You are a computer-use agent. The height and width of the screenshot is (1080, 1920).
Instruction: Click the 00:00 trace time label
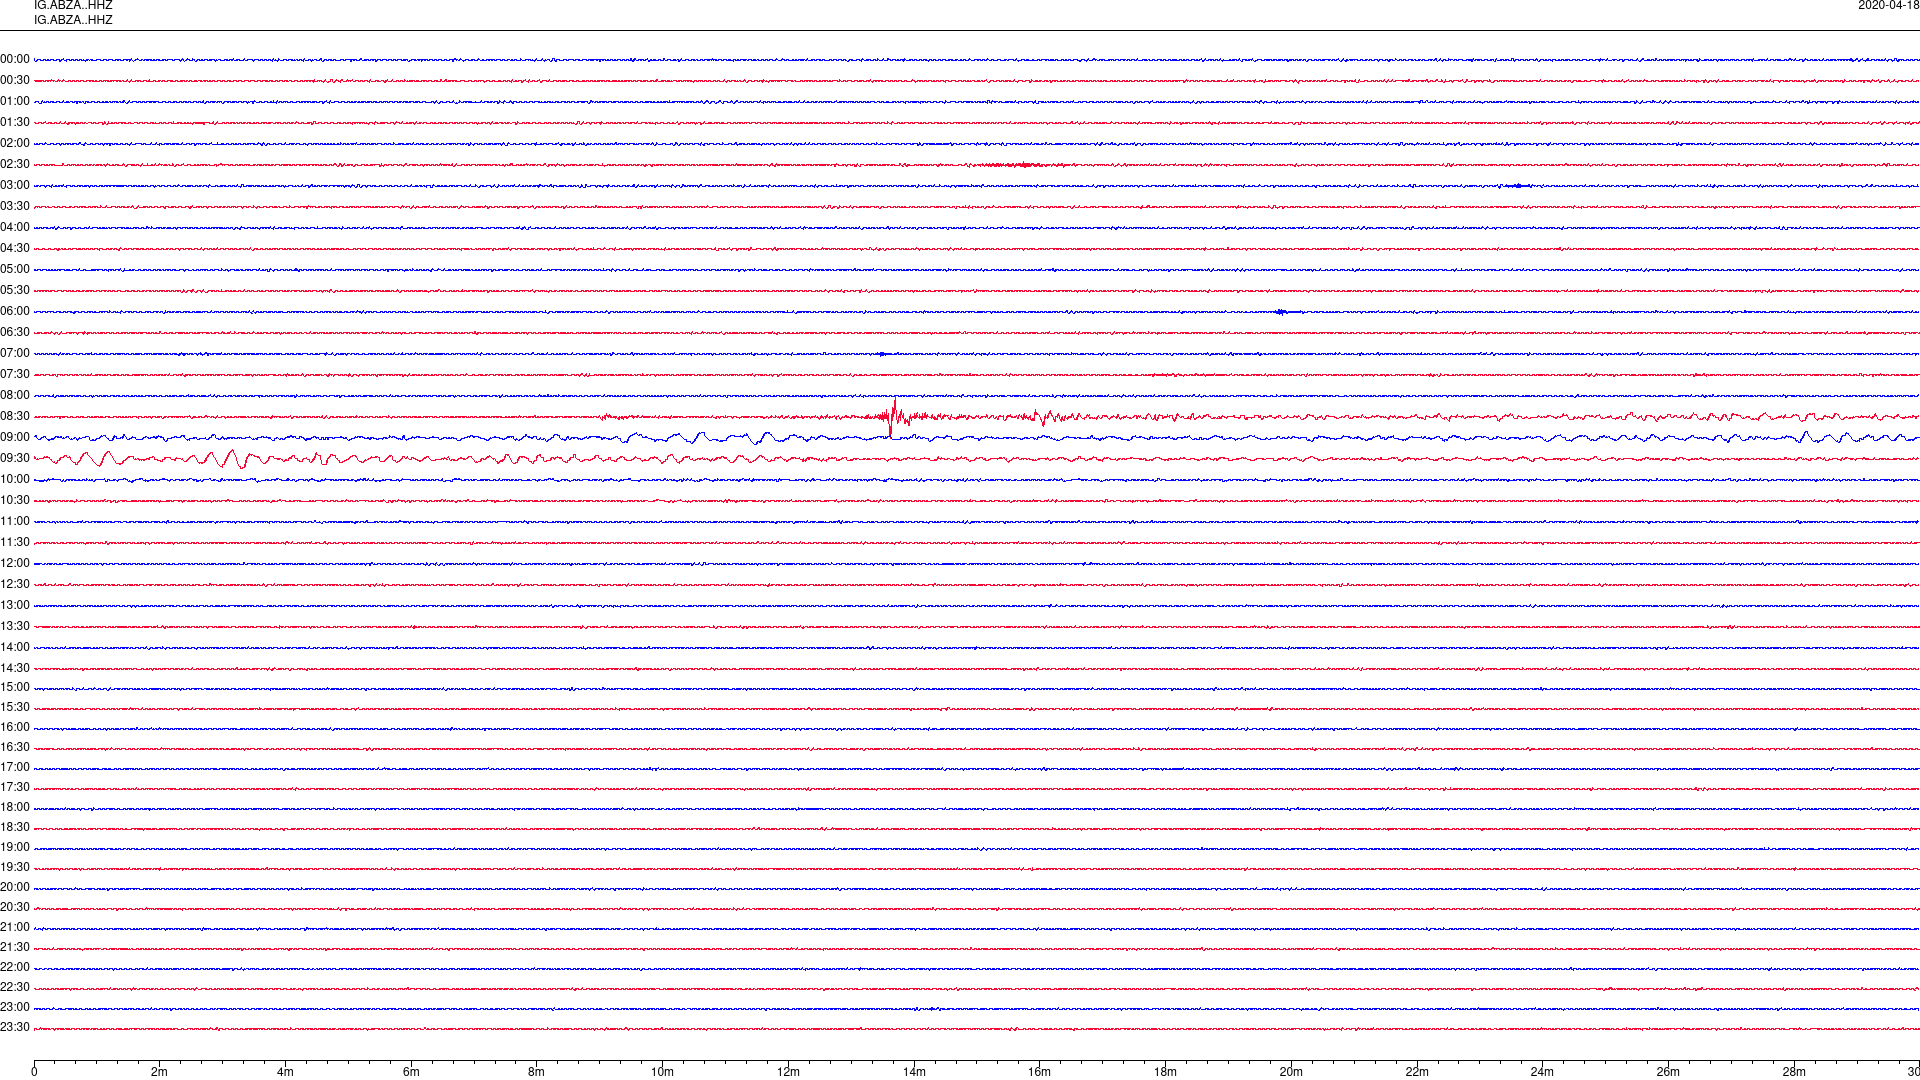pos(15,60)
